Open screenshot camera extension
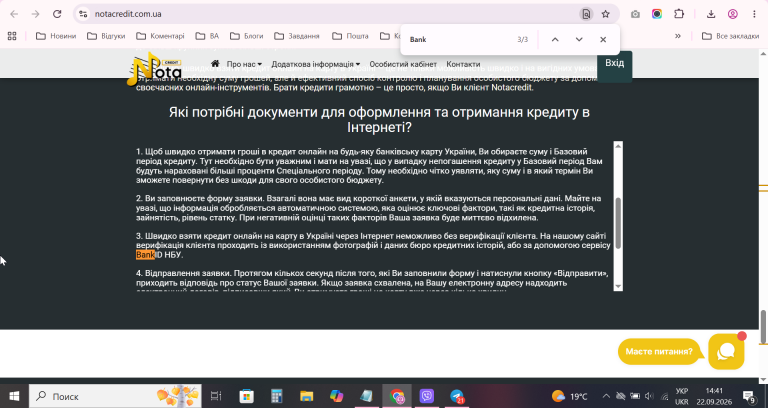The height and width of the screenshot is (408, 768). tap(635, 14)
